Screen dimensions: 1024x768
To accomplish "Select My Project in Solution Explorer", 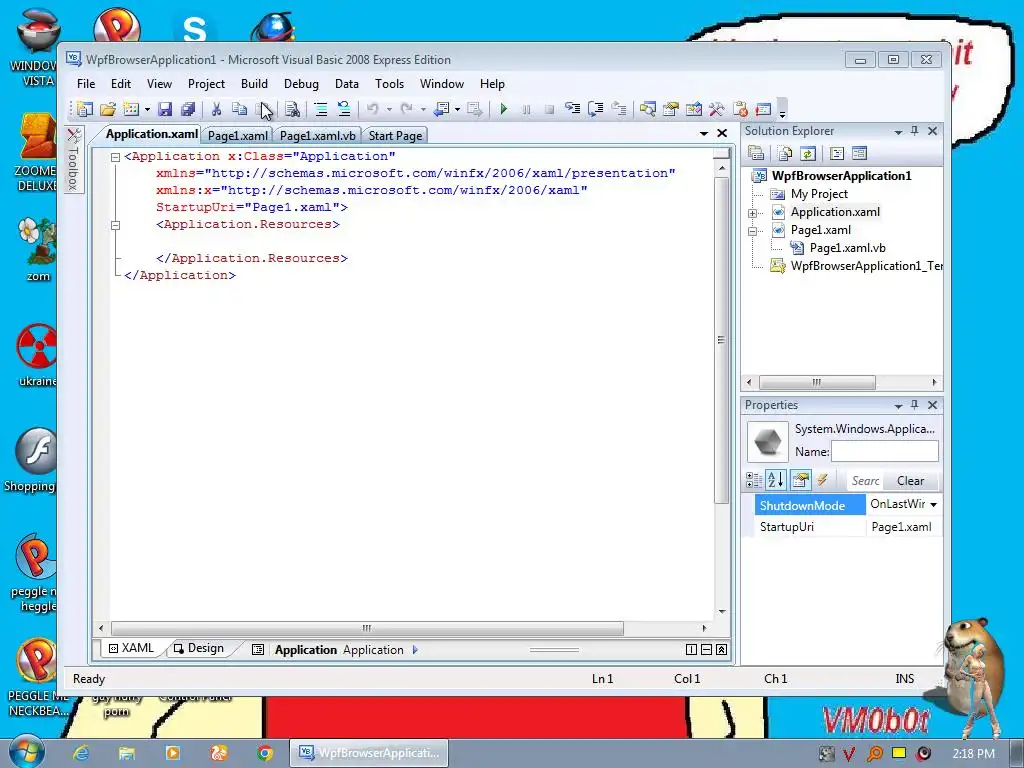I will click(819, 194).
